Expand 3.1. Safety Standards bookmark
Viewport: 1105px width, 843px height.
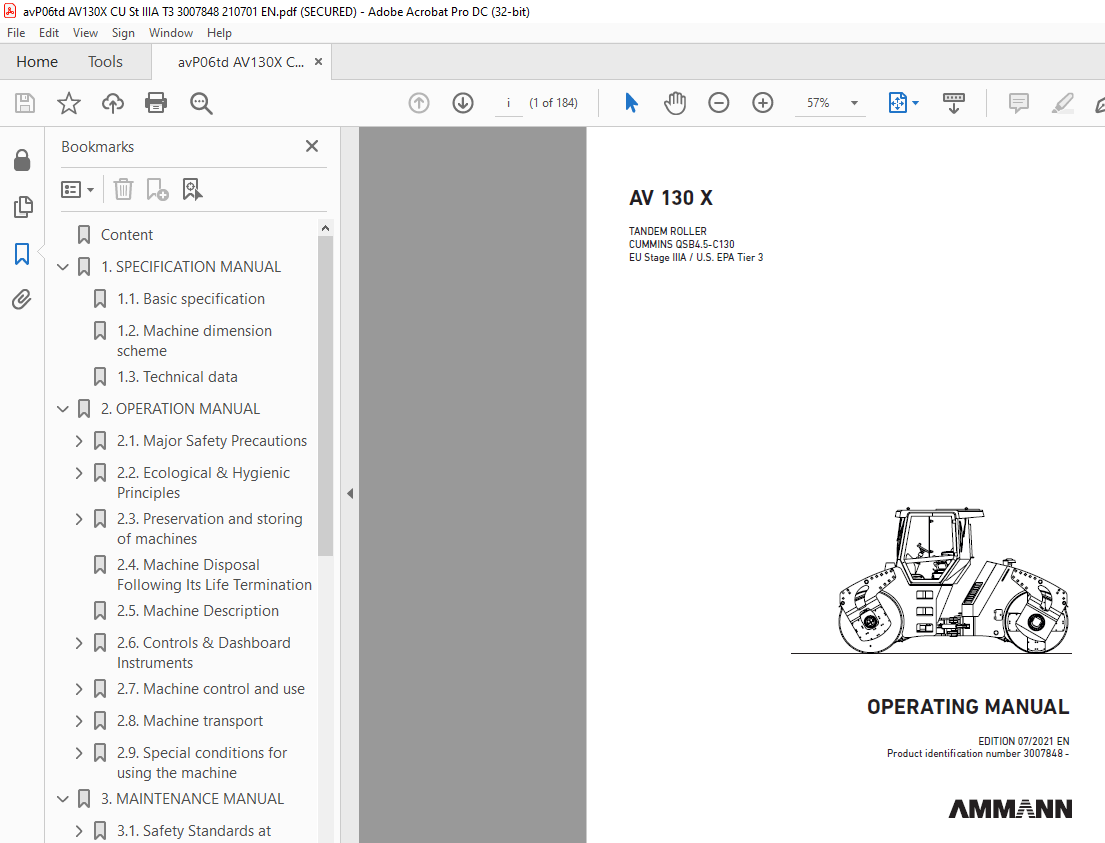pyautogui.click(x=79, y=831)
